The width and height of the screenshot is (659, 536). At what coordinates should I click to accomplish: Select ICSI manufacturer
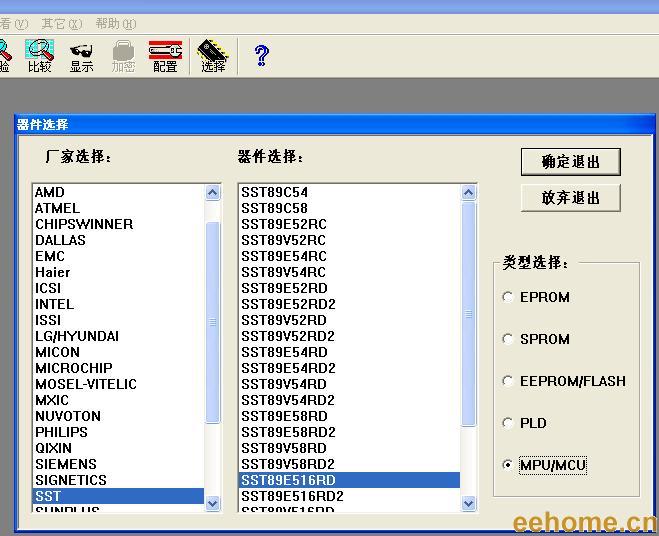tap(118, 288)
